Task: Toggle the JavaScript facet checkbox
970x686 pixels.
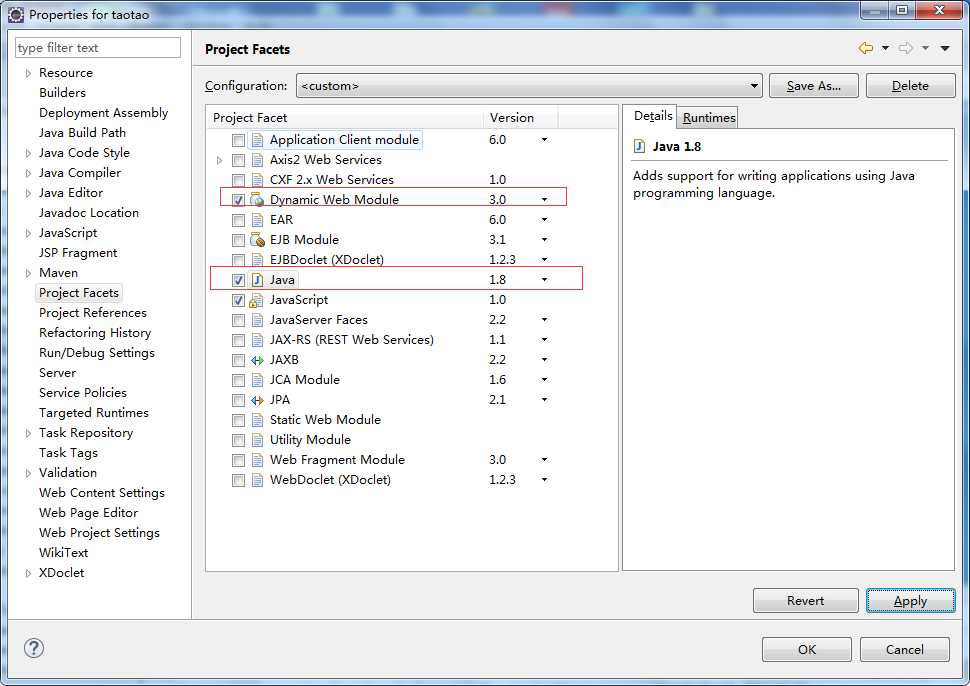Action: (x=238, y=300)
